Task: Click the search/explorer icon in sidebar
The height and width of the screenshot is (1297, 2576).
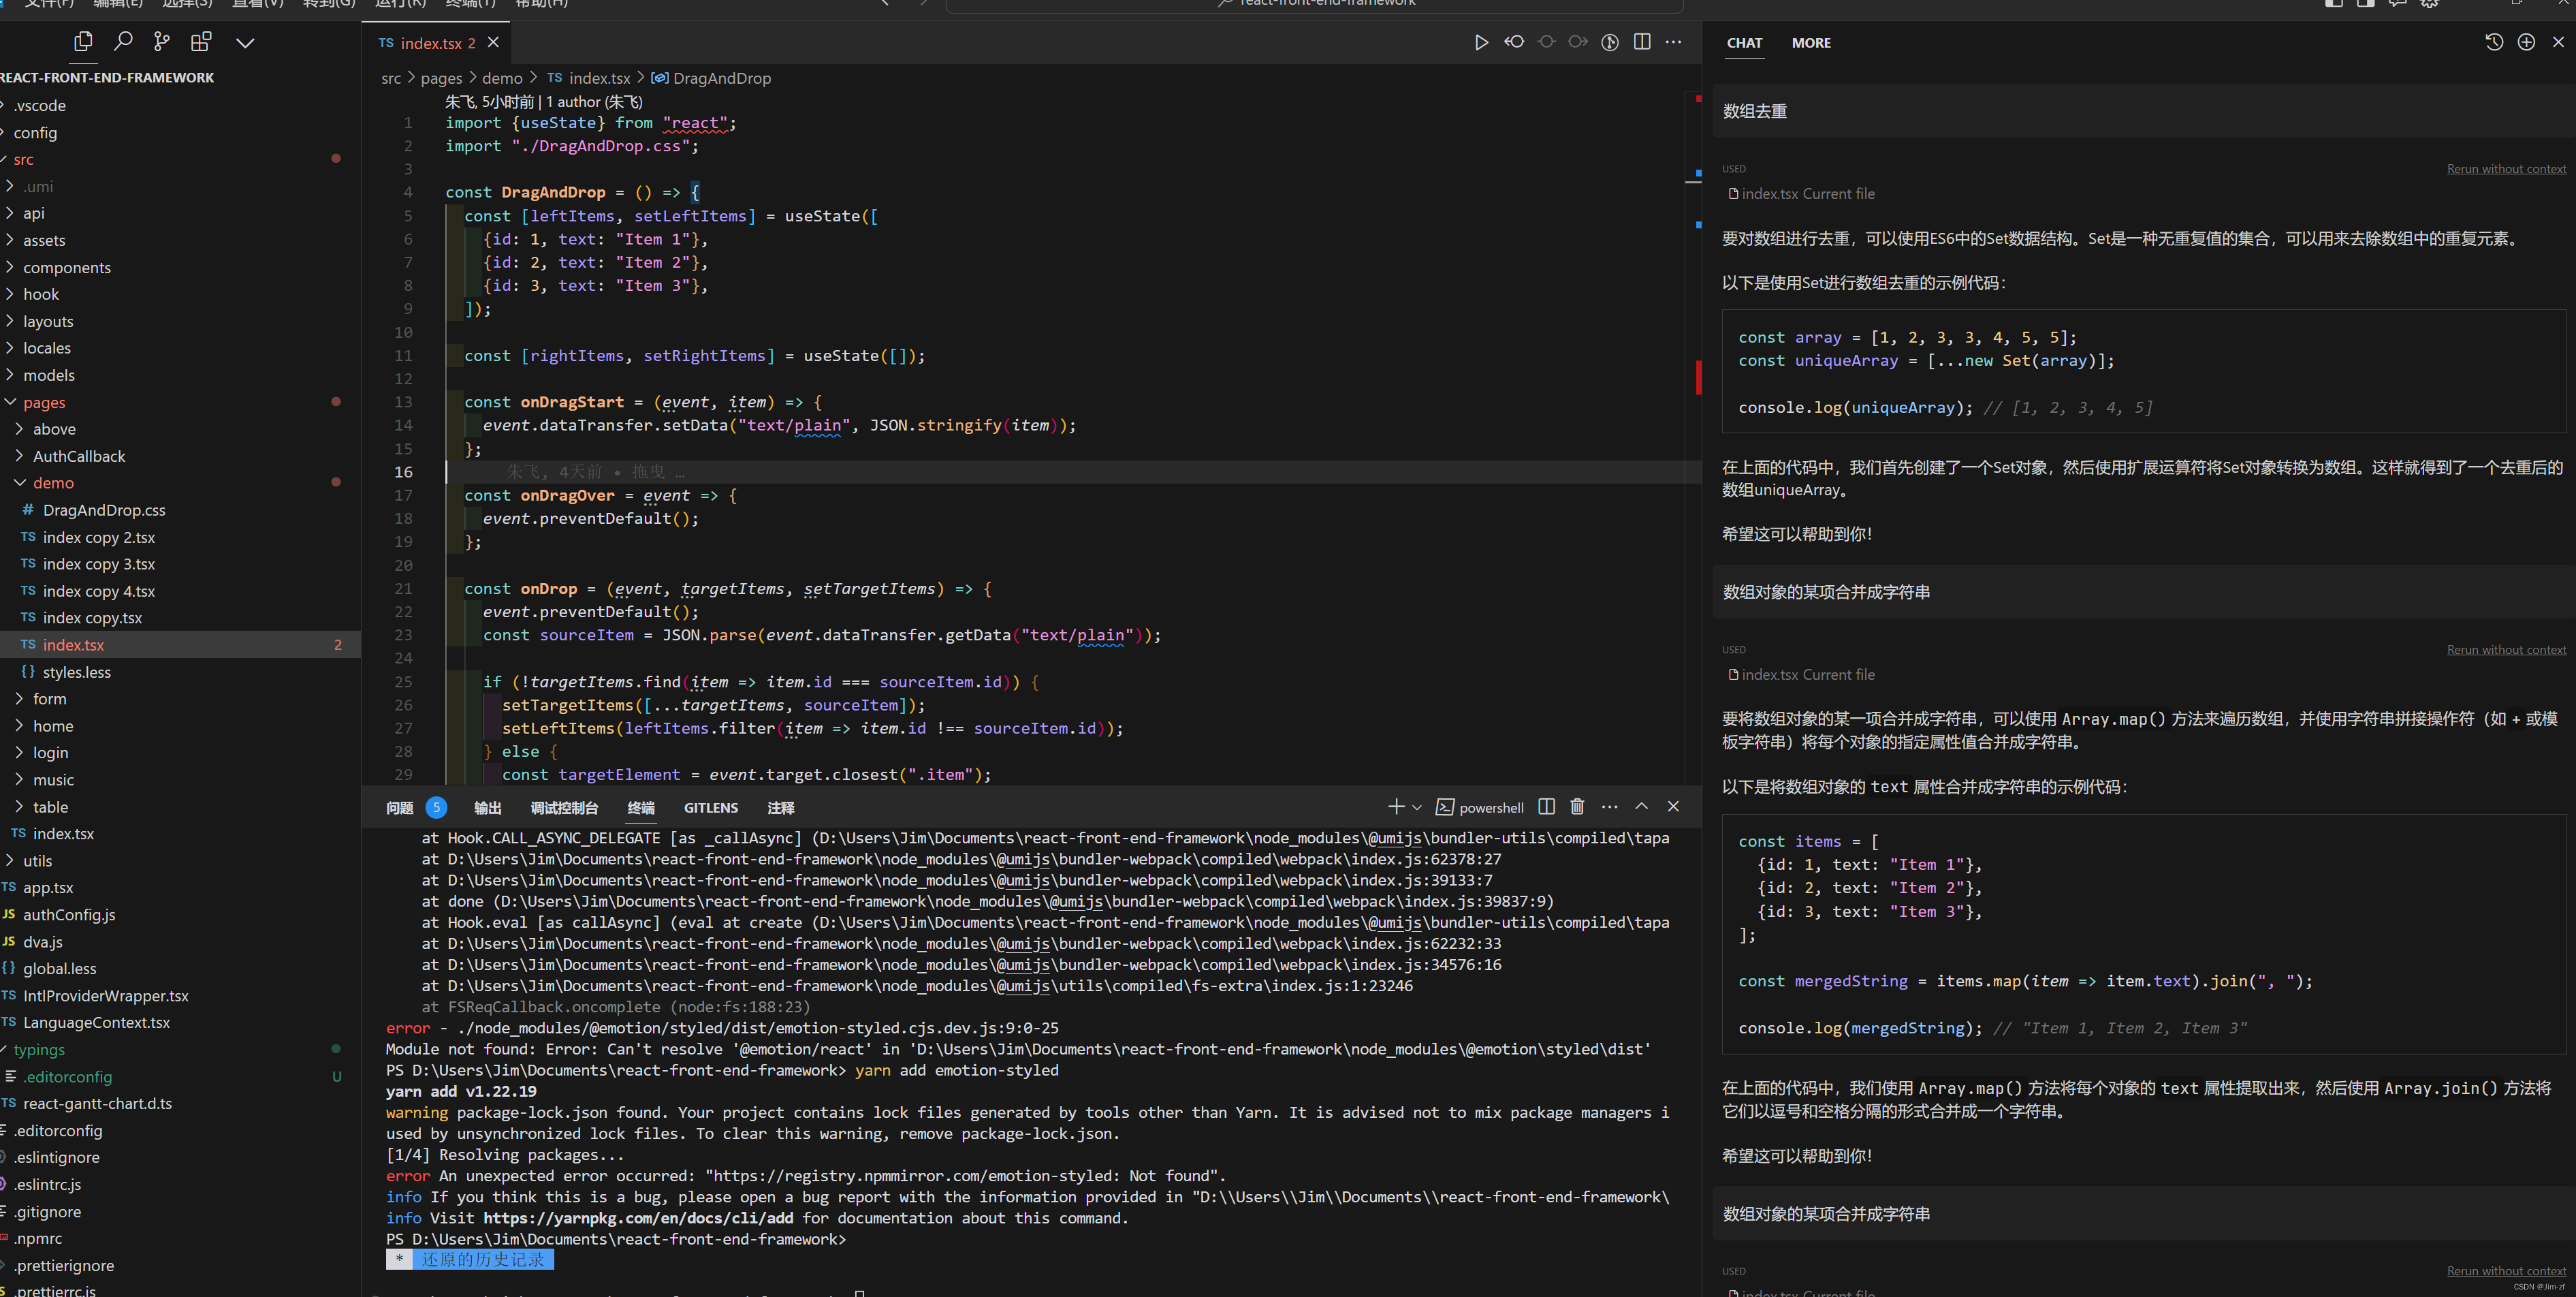Action: [124, 42]
